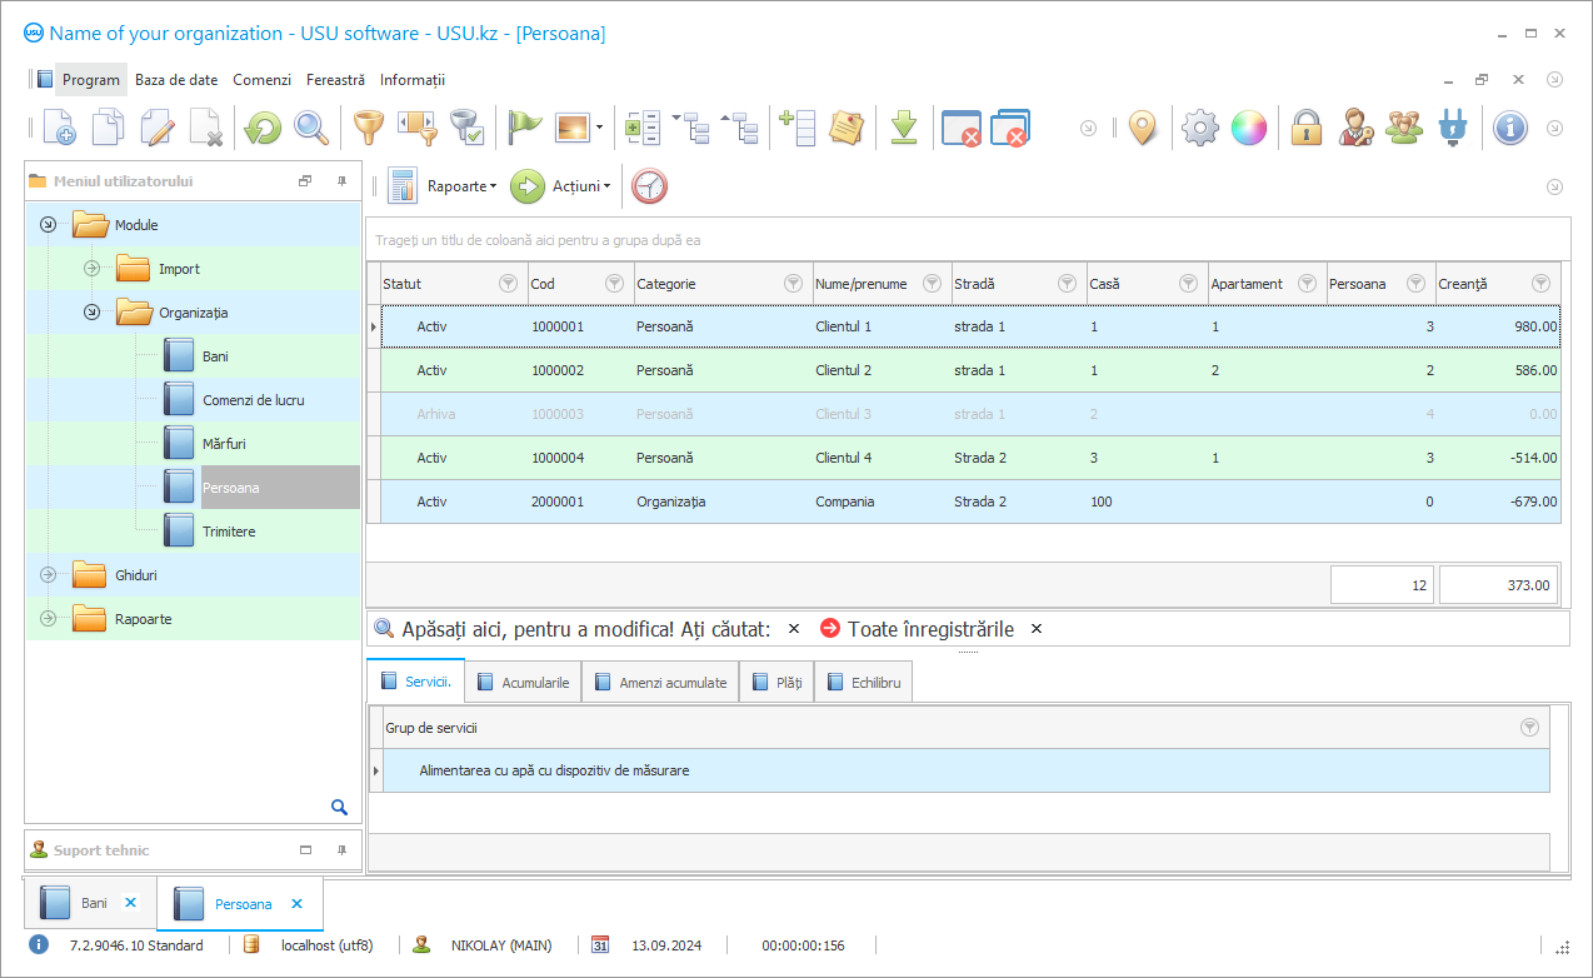The width and height of the screenshot is (1593, 978).
Task: Select the Clientul 4 table row
Action: 843,458
